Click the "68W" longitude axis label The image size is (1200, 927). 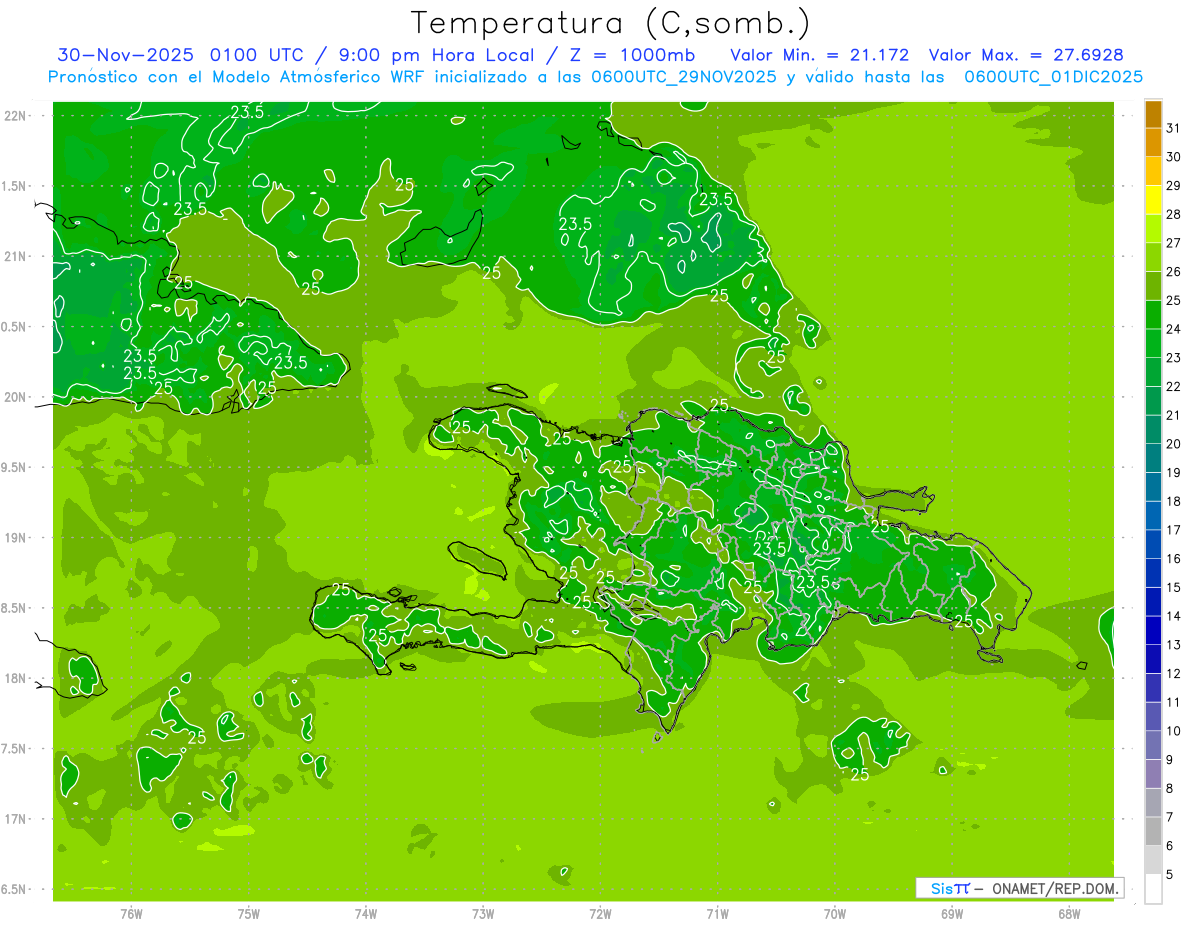[x=1068, y=913]
